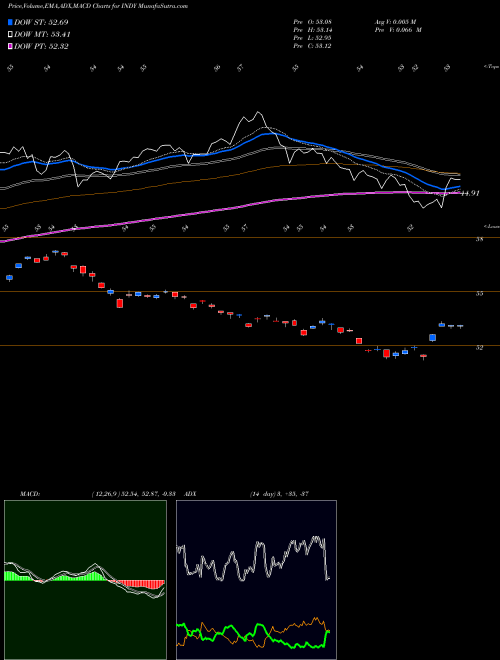Screen dimensions: 500x660
Task: Click the 'Pre H: 53.14' high value
Action: point(313,30)
